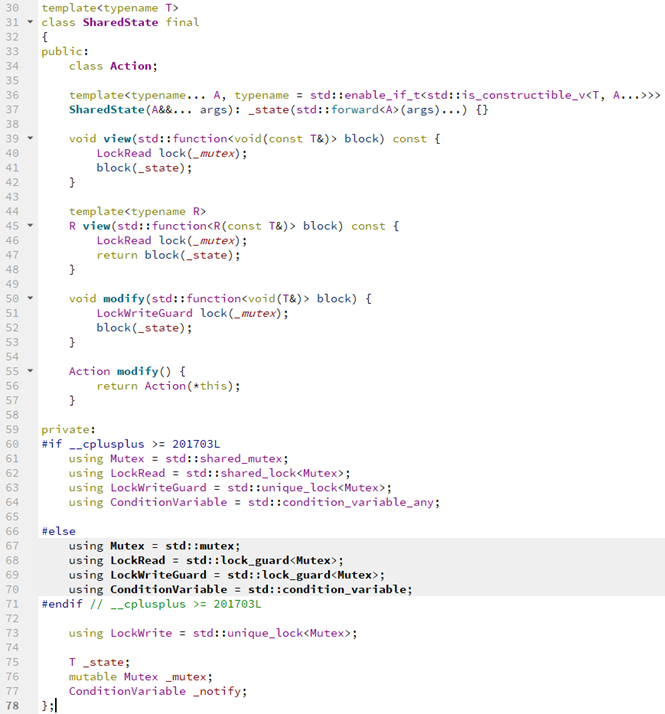This screenshot has height=714, width=665.
Task: Click 'std::shared_lock<Mutex>' on line 62
Action: tap(265, 474)
